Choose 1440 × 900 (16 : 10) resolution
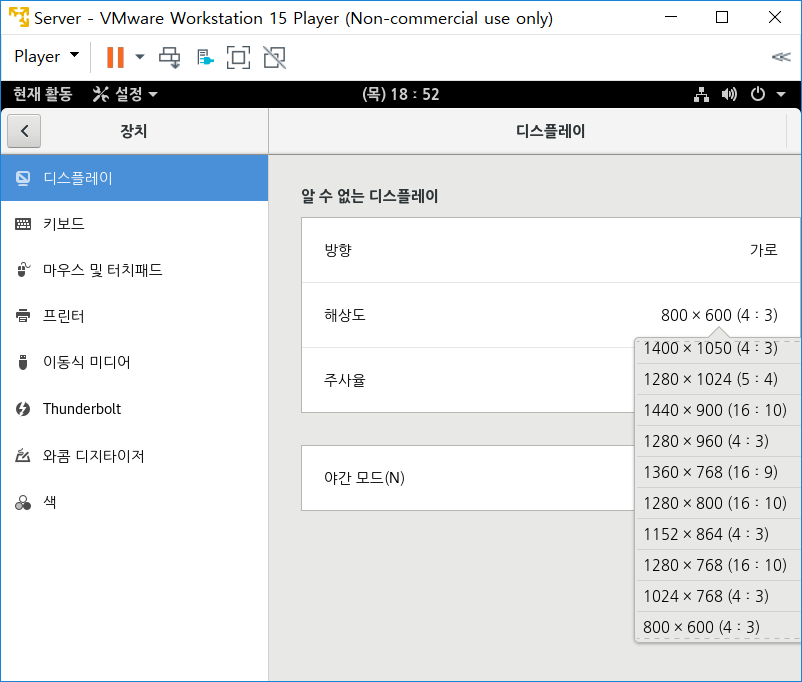The image size is (802, 682). click(x=718, y=410)
